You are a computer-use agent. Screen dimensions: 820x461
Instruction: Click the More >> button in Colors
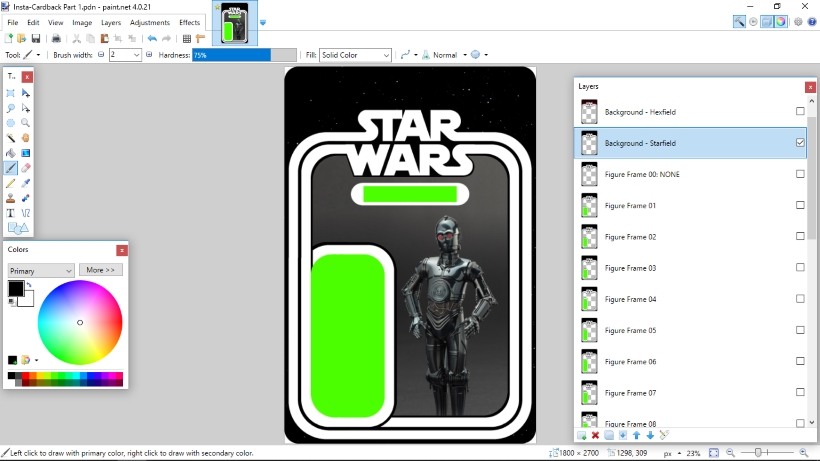click(x=100, y=270)
